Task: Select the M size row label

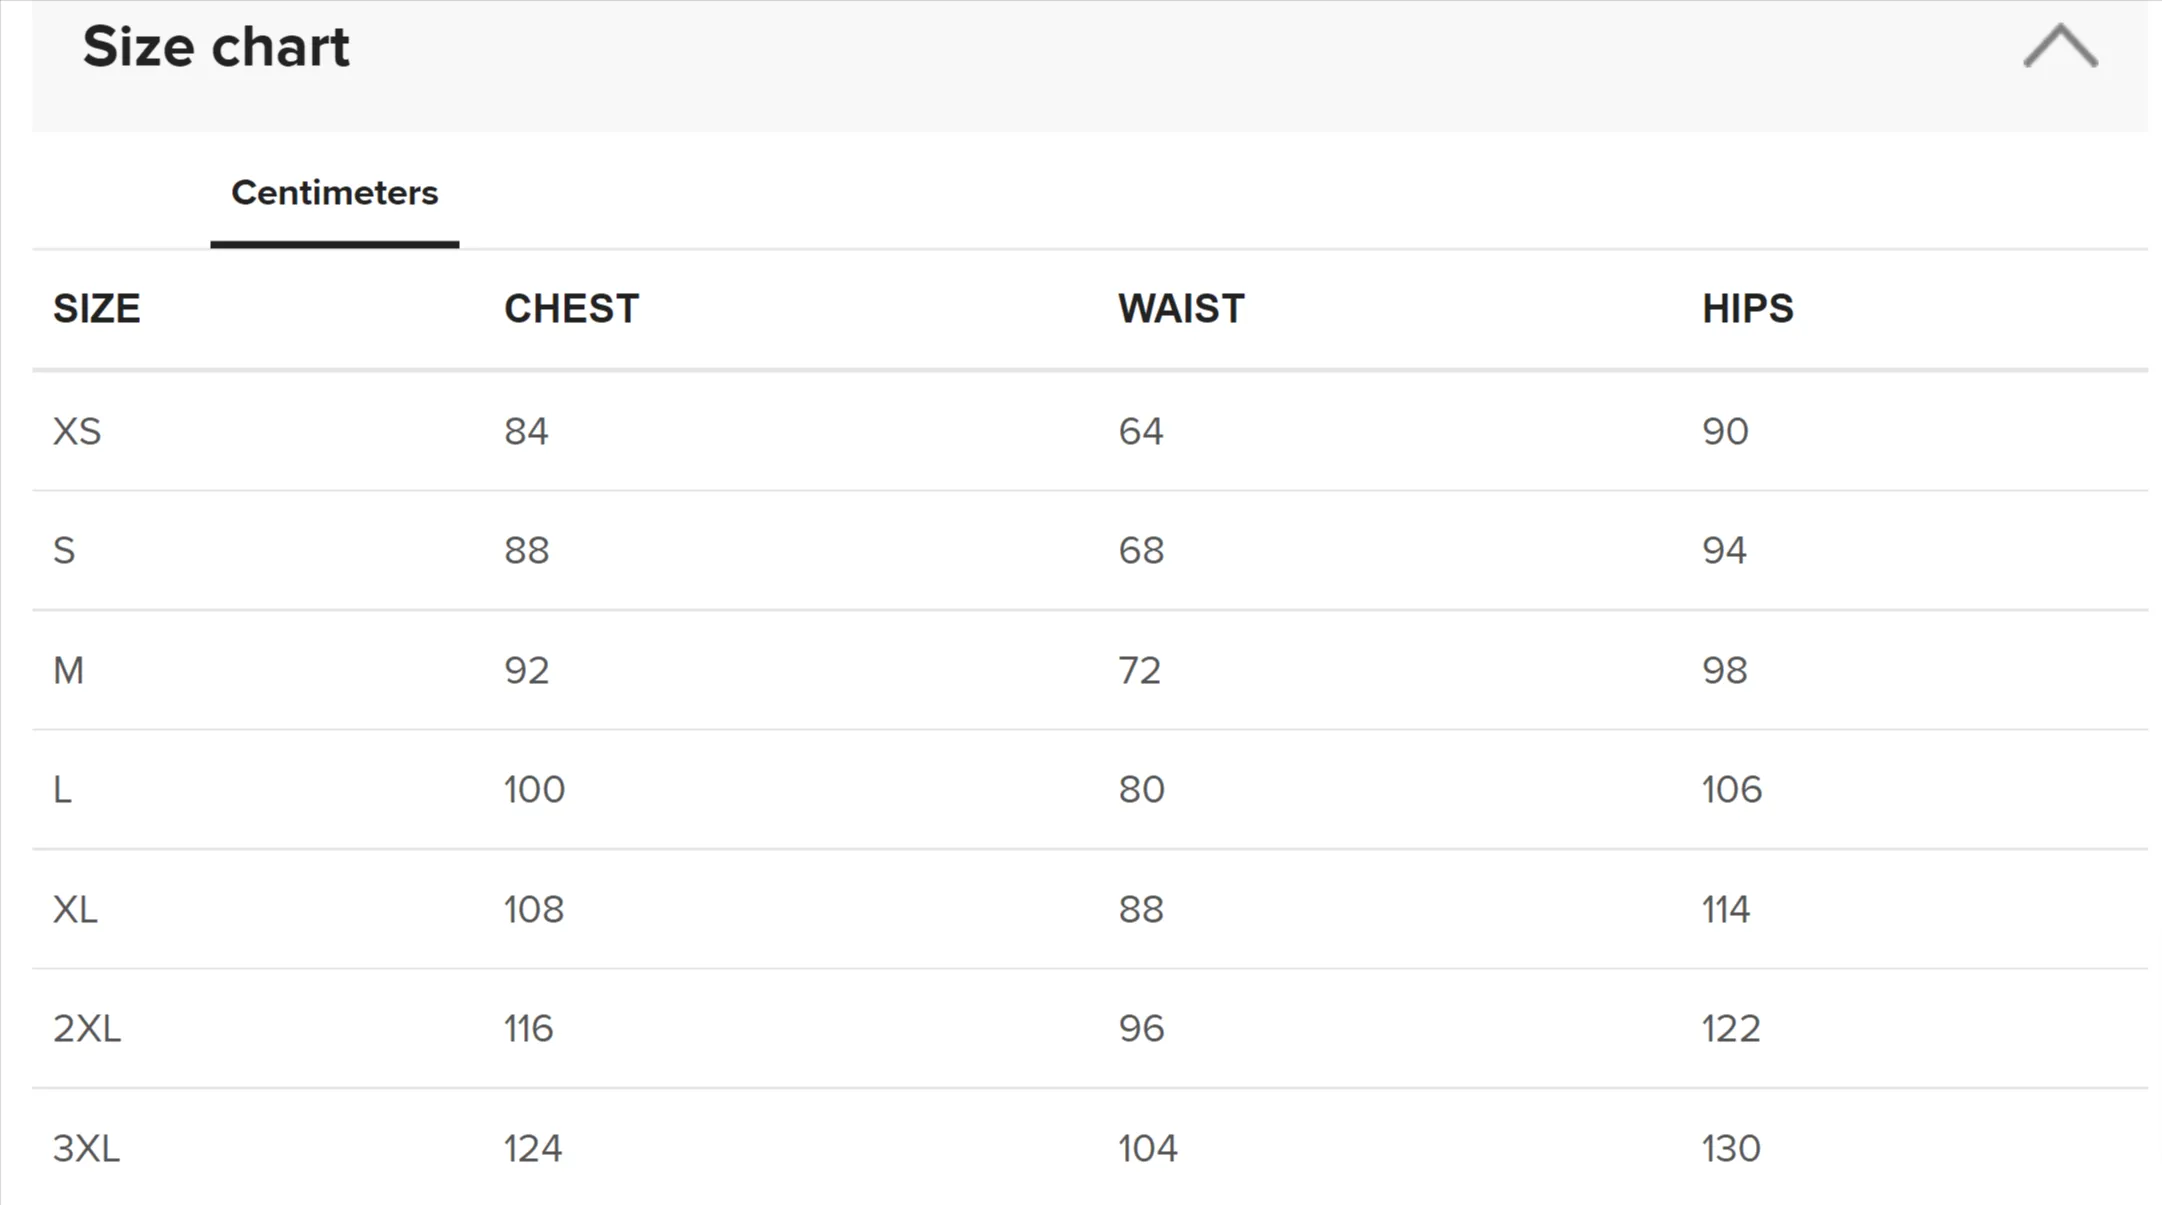Action: pos(68,670)
